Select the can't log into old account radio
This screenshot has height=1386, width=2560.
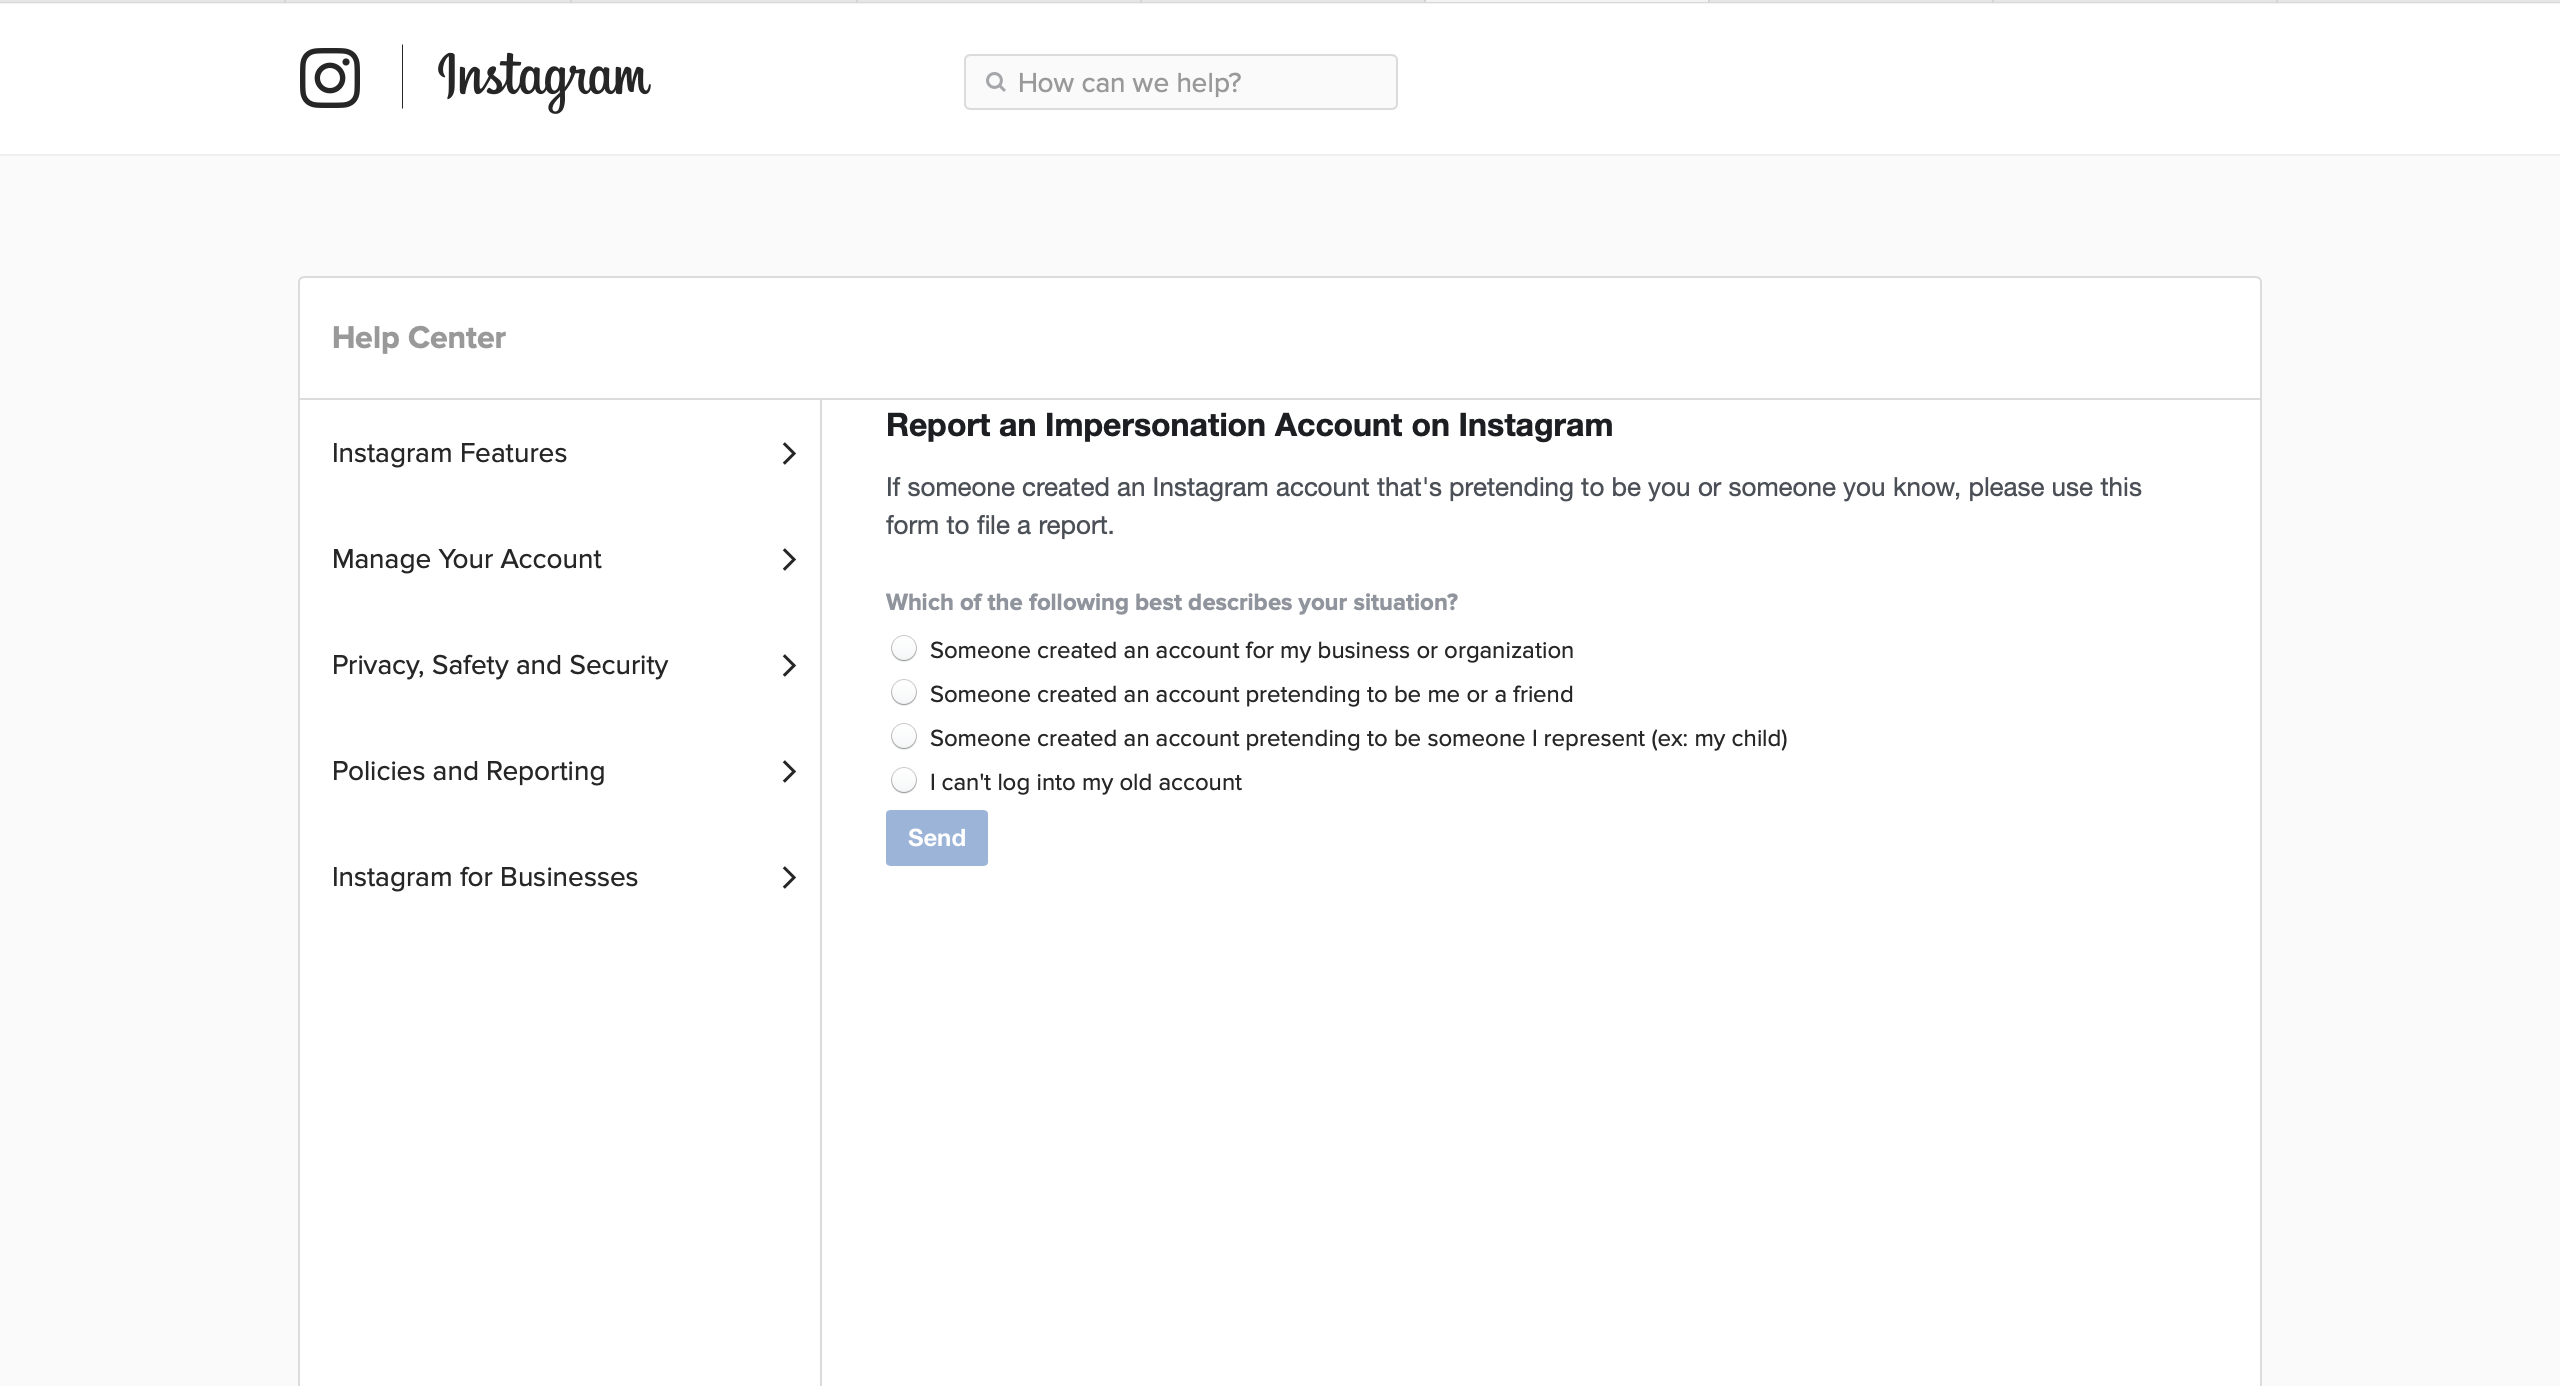coord(904,781)
